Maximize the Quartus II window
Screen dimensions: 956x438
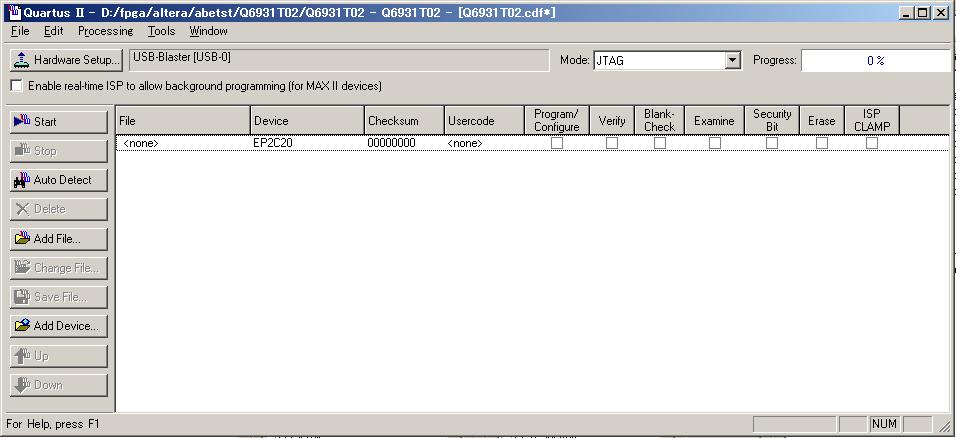(924, 12)
